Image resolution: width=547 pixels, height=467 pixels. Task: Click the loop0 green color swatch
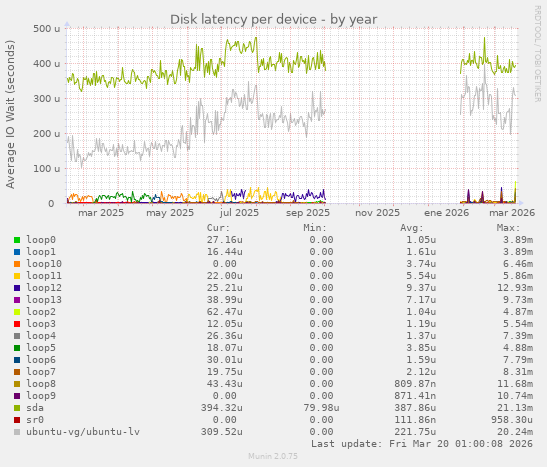click(x=17, y=240)
